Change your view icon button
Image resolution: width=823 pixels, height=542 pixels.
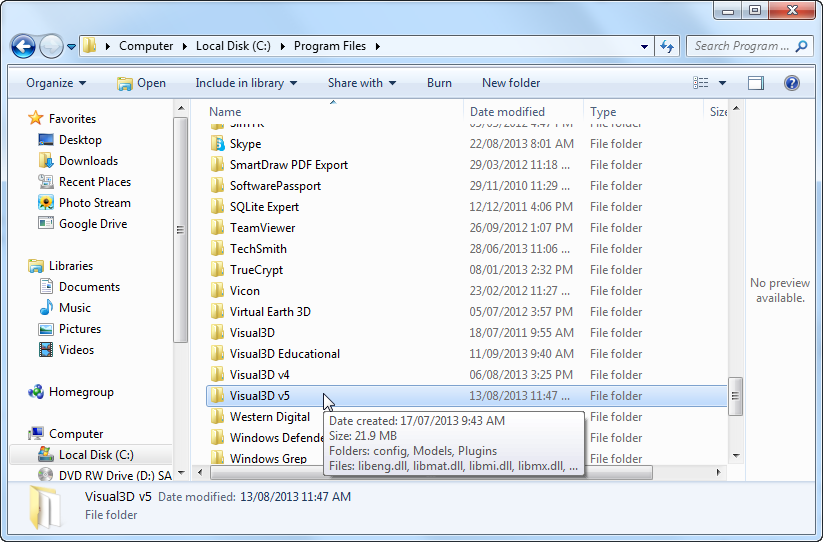[x=701, y=83]
